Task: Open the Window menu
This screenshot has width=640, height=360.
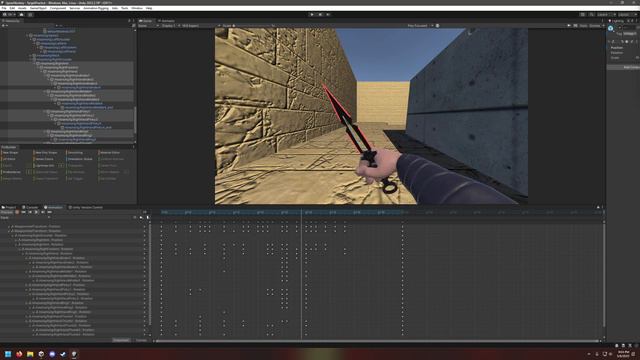Action: [137, 8]
